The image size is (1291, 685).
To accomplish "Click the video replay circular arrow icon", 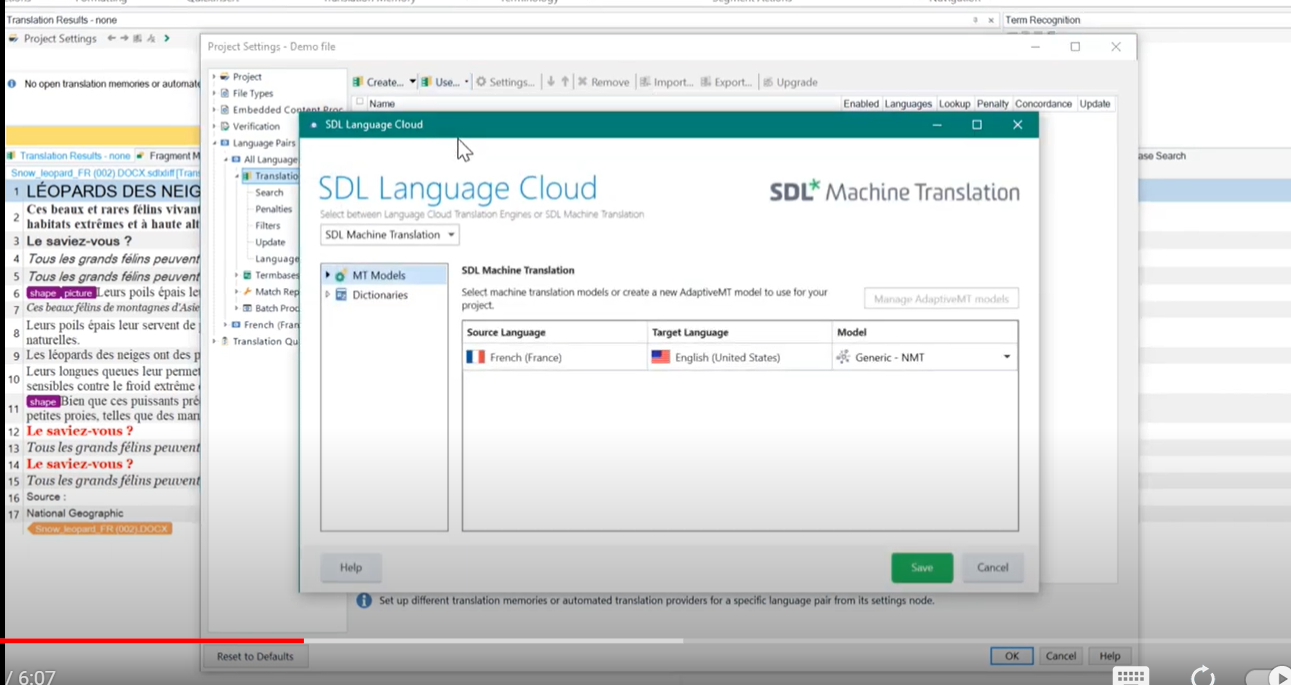I will point(1203,677).
